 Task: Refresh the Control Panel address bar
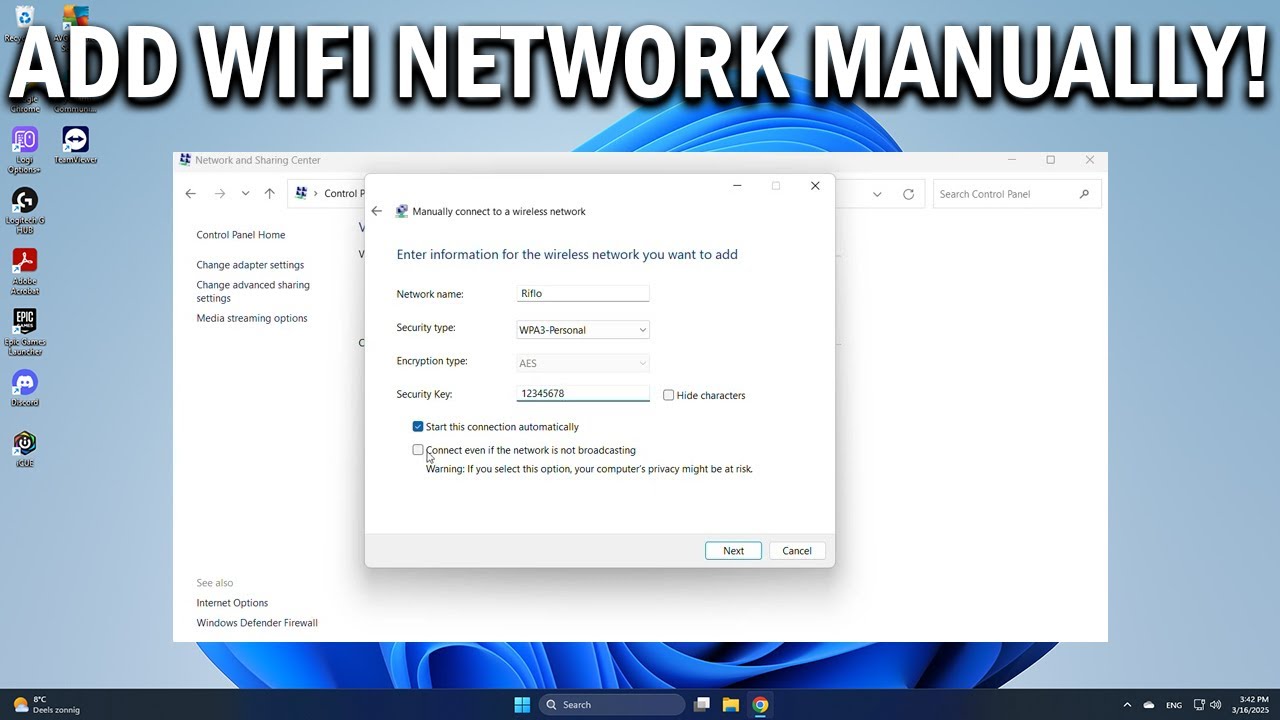(x=908, y=194)
